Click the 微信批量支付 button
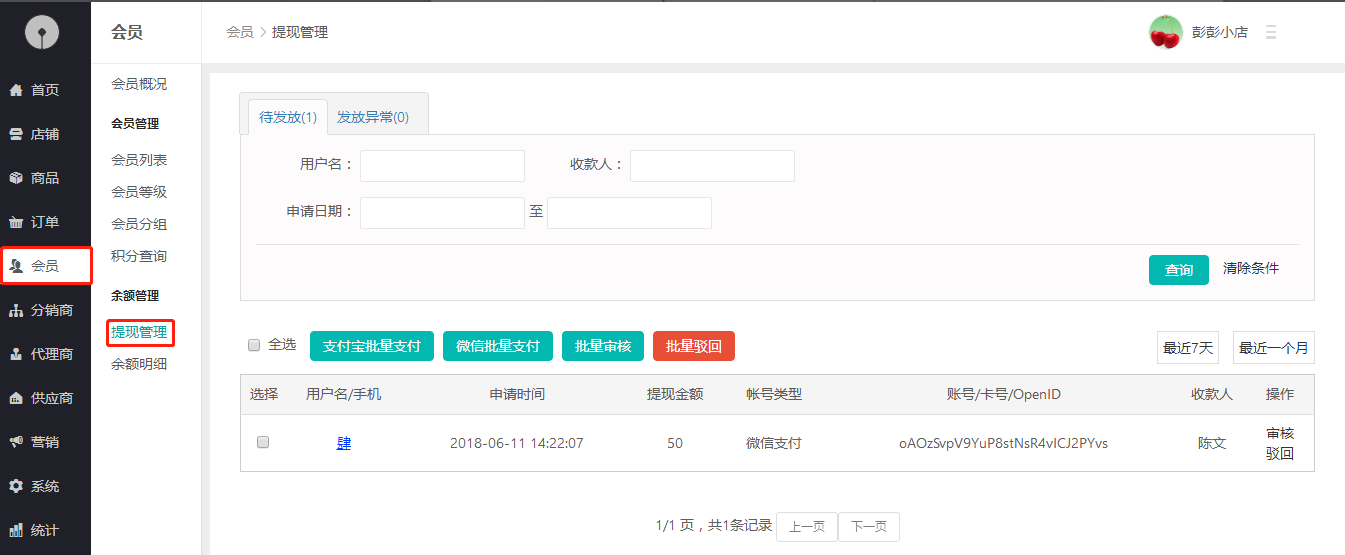Image resolution: width=1345 pixels, height=555 pixels. coord(498,346)
